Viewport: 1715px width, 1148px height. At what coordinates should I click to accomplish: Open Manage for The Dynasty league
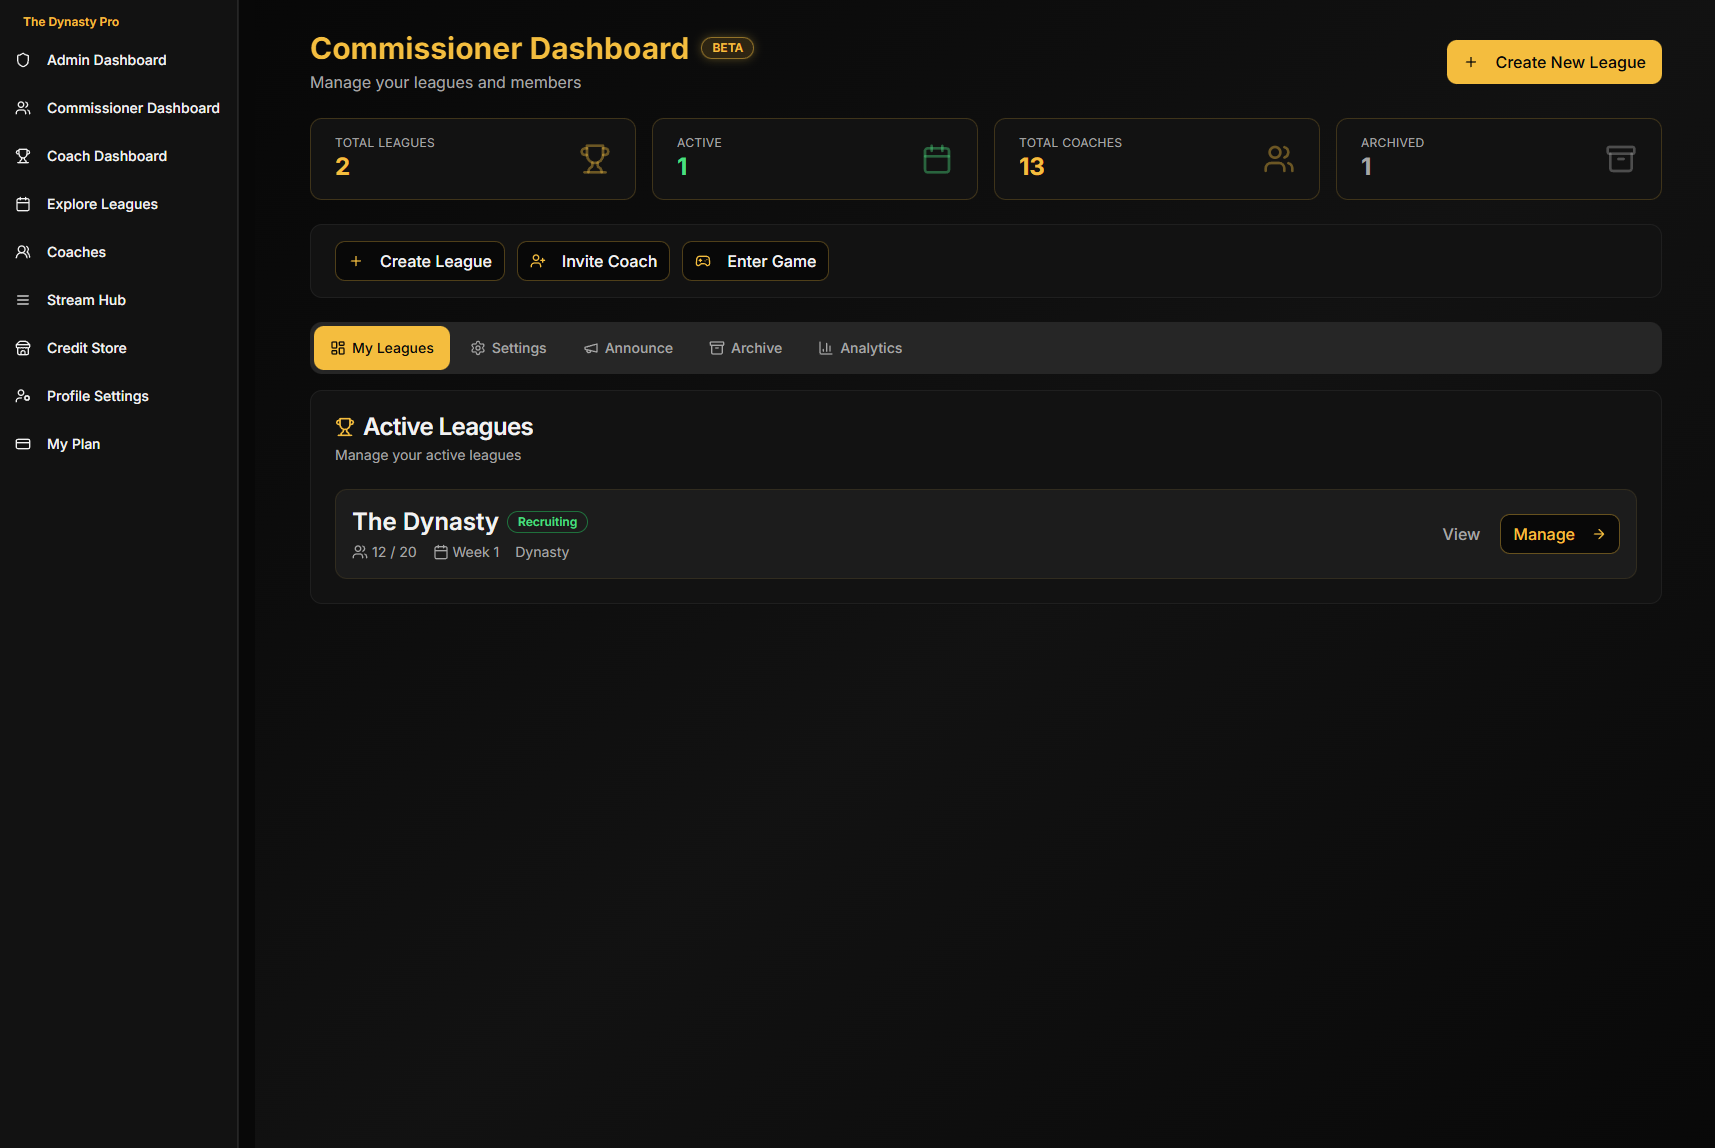click(1558, 534)
